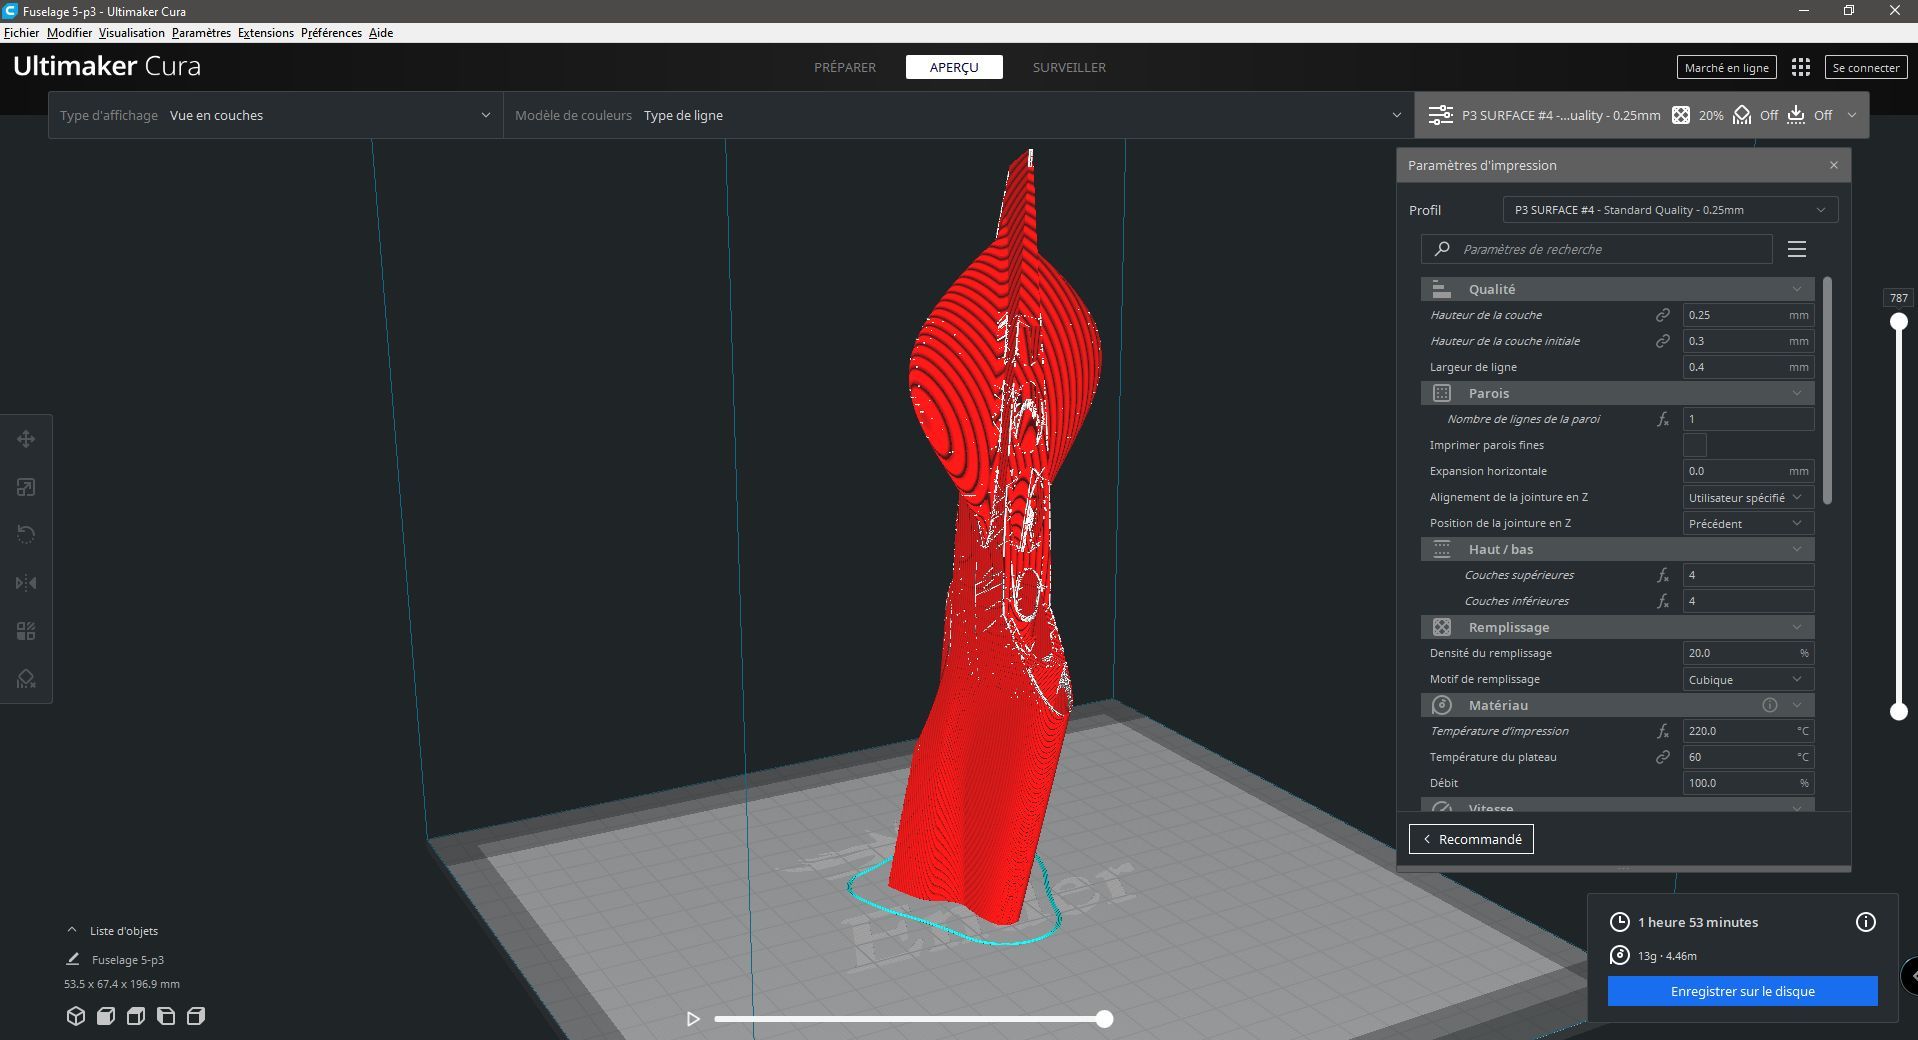
Task: Select the Mirror tool icon
Action: [x=26, y=583]
